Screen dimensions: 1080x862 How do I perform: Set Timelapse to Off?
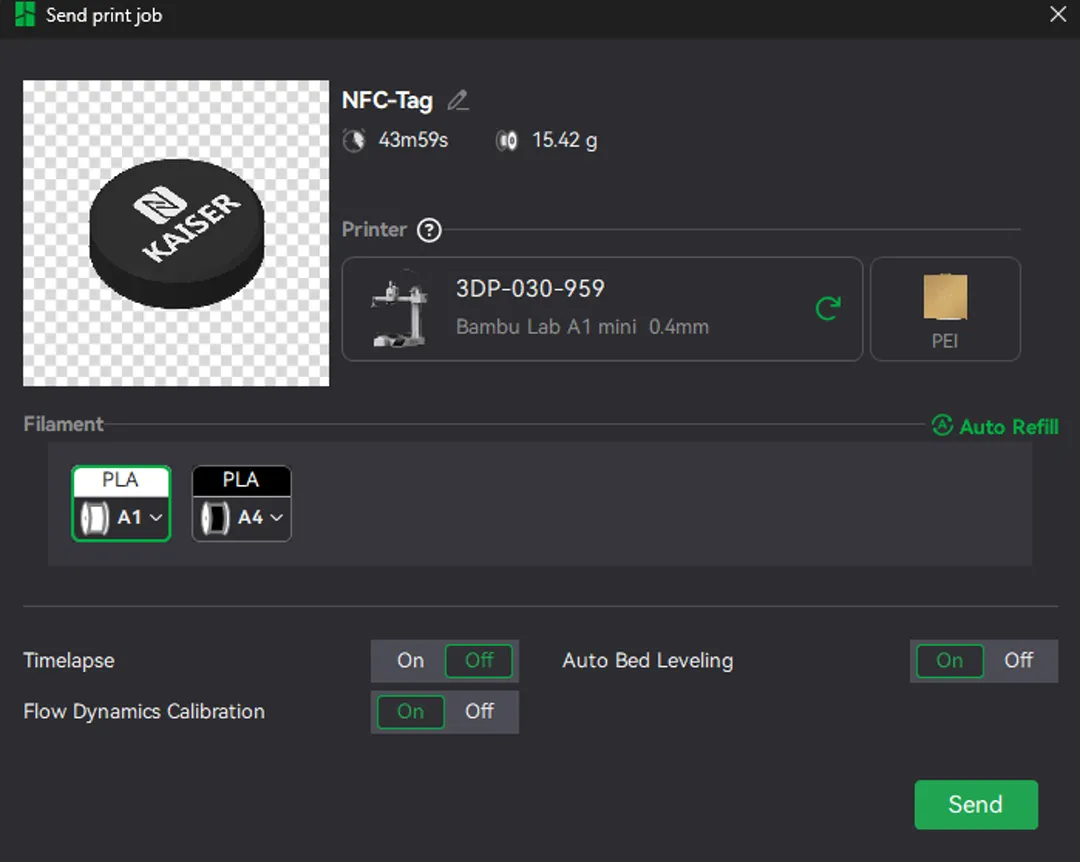[x=479, y=661]
